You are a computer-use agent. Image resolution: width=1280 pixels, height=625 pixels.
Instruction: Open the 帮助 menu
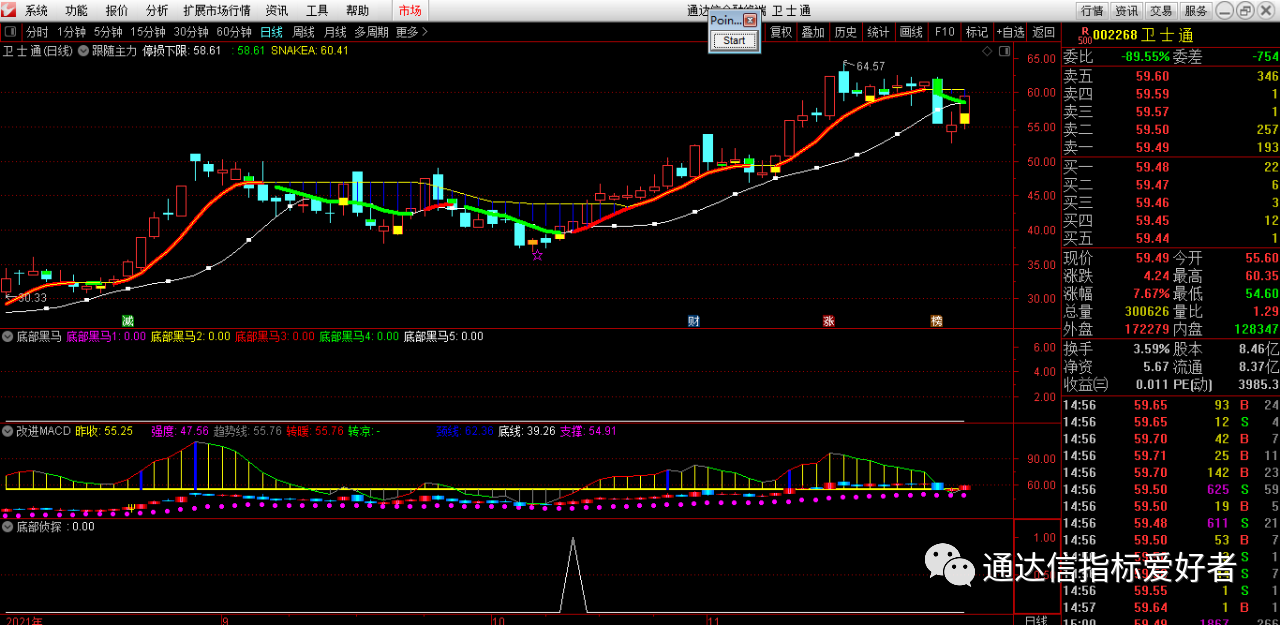pos(357,11)
